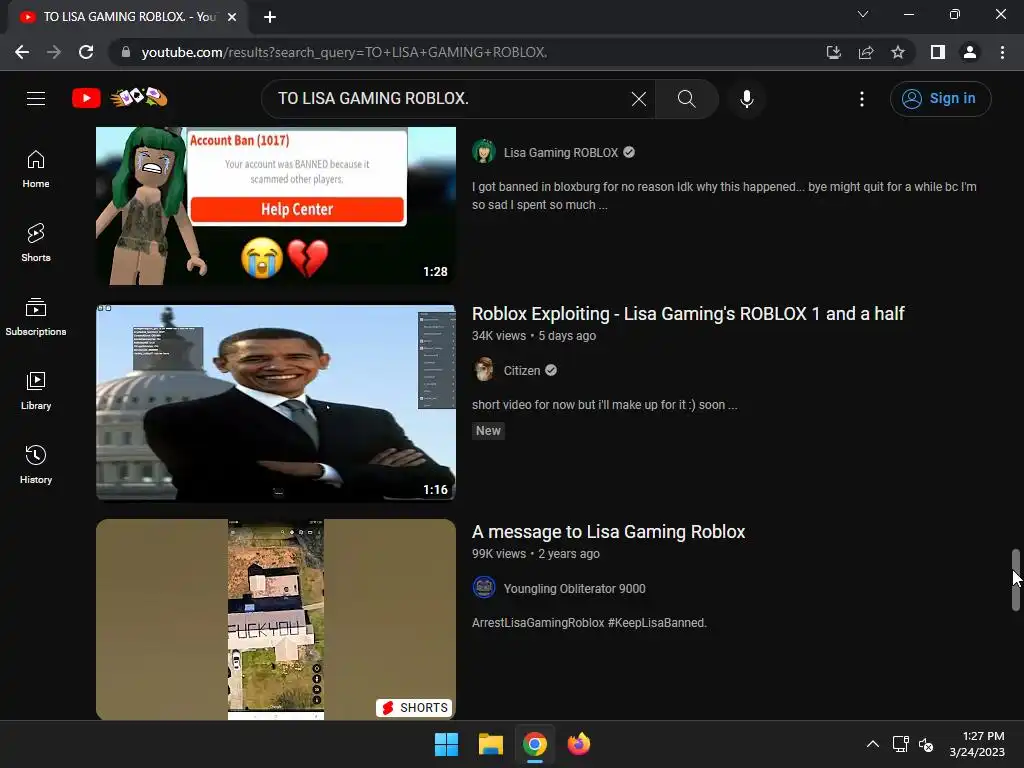Show hidden system tray icons
This screenshot has height=768, width=1024.
[872, 744]
